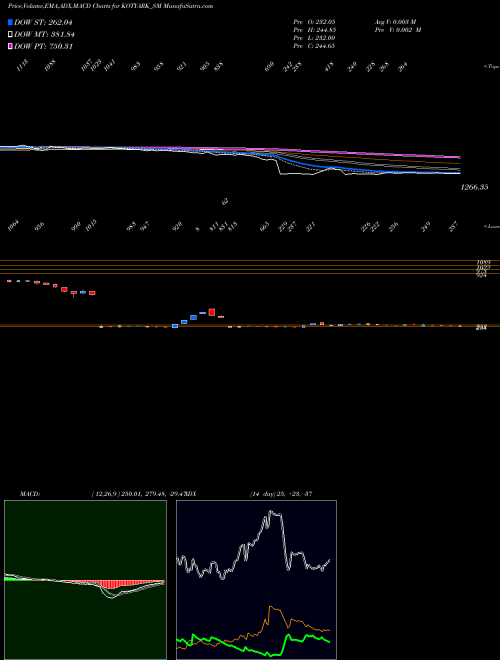Click the 1266.35 price label
The width and height of the screenshot is (500, 660).
(474, 187)
